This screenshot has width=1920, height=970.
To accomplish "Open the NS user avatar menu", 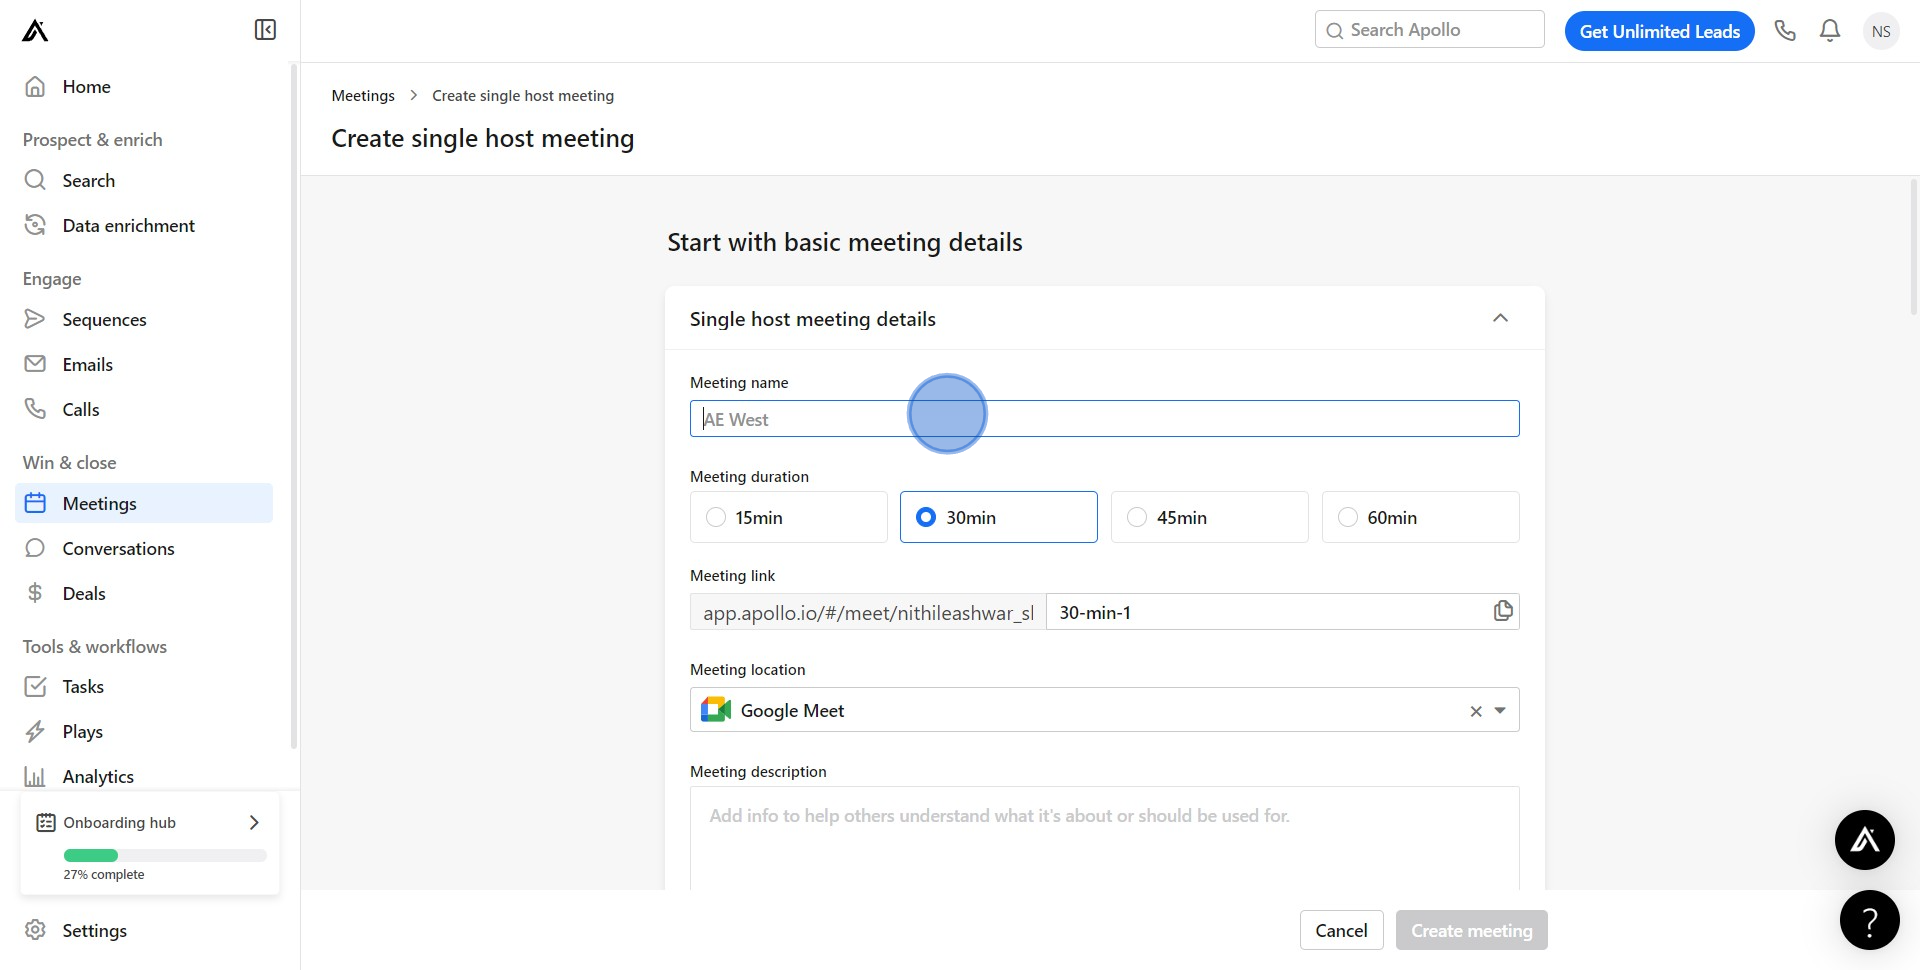I will point(1881,31).
